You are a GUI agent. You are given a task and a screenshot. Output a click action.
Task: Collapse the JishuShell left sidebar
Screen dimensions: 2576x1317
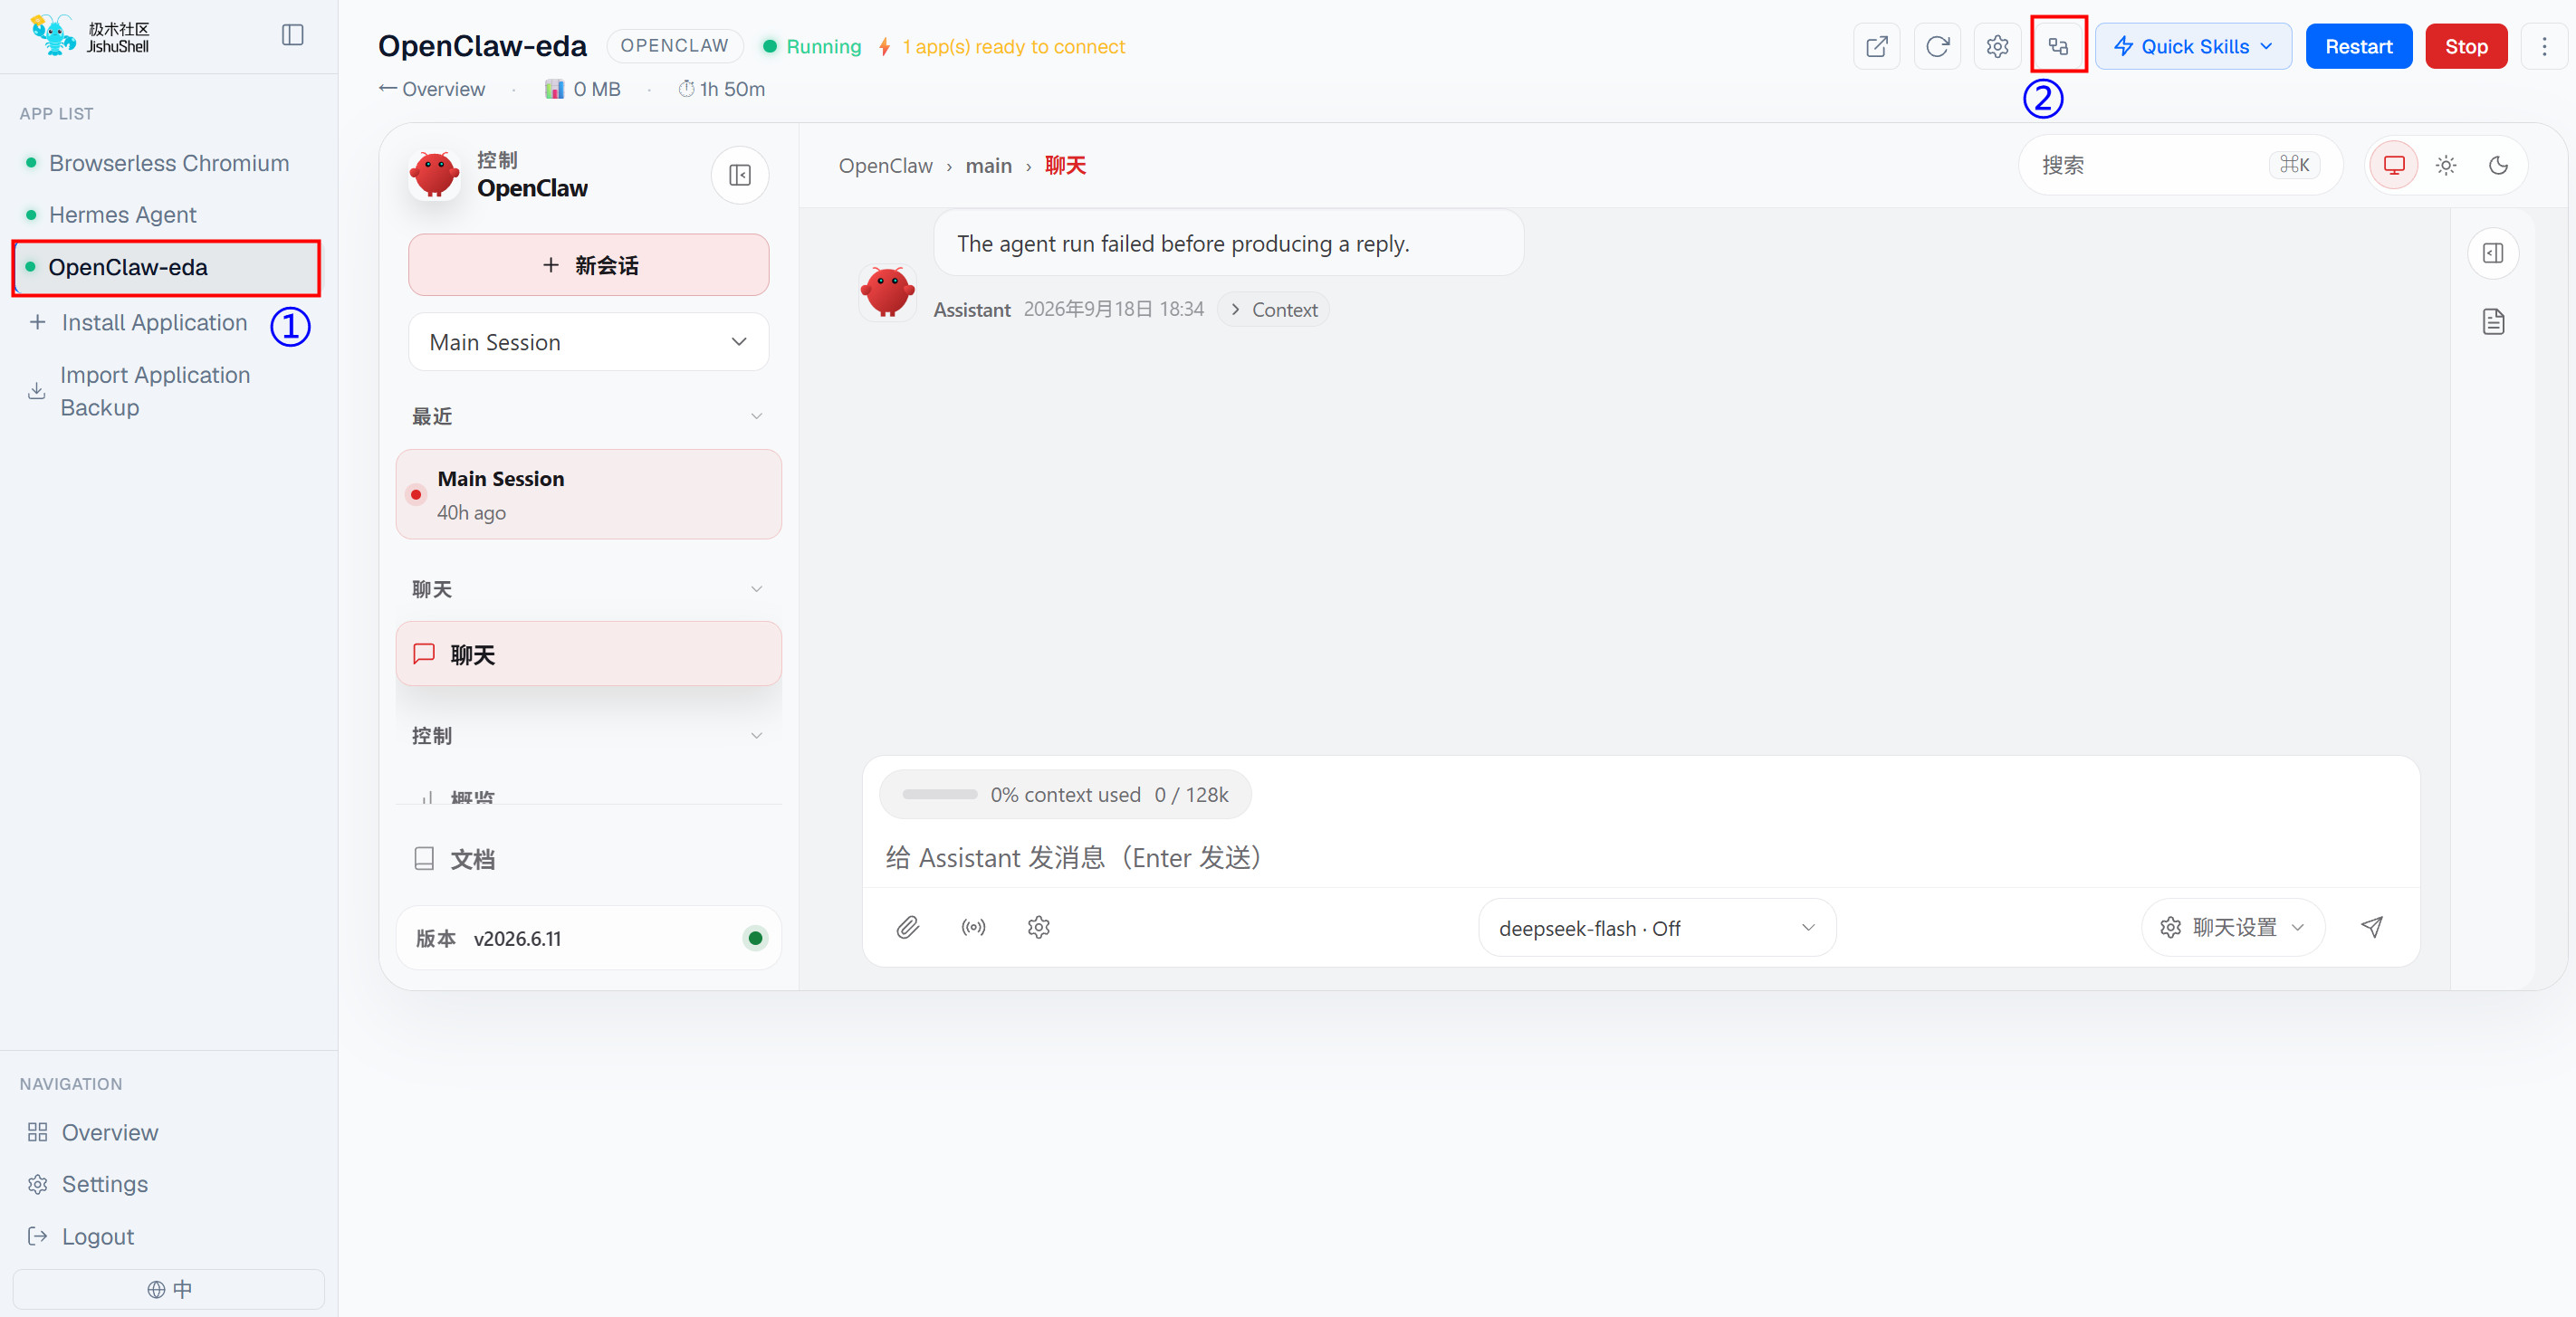(x=292, y=35)
